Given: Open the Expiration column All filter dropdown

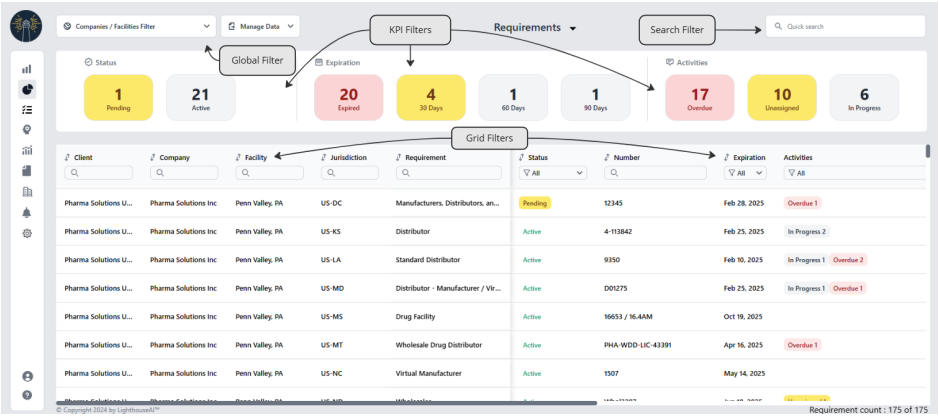Looking at the screenshot, I should point(745,173).
